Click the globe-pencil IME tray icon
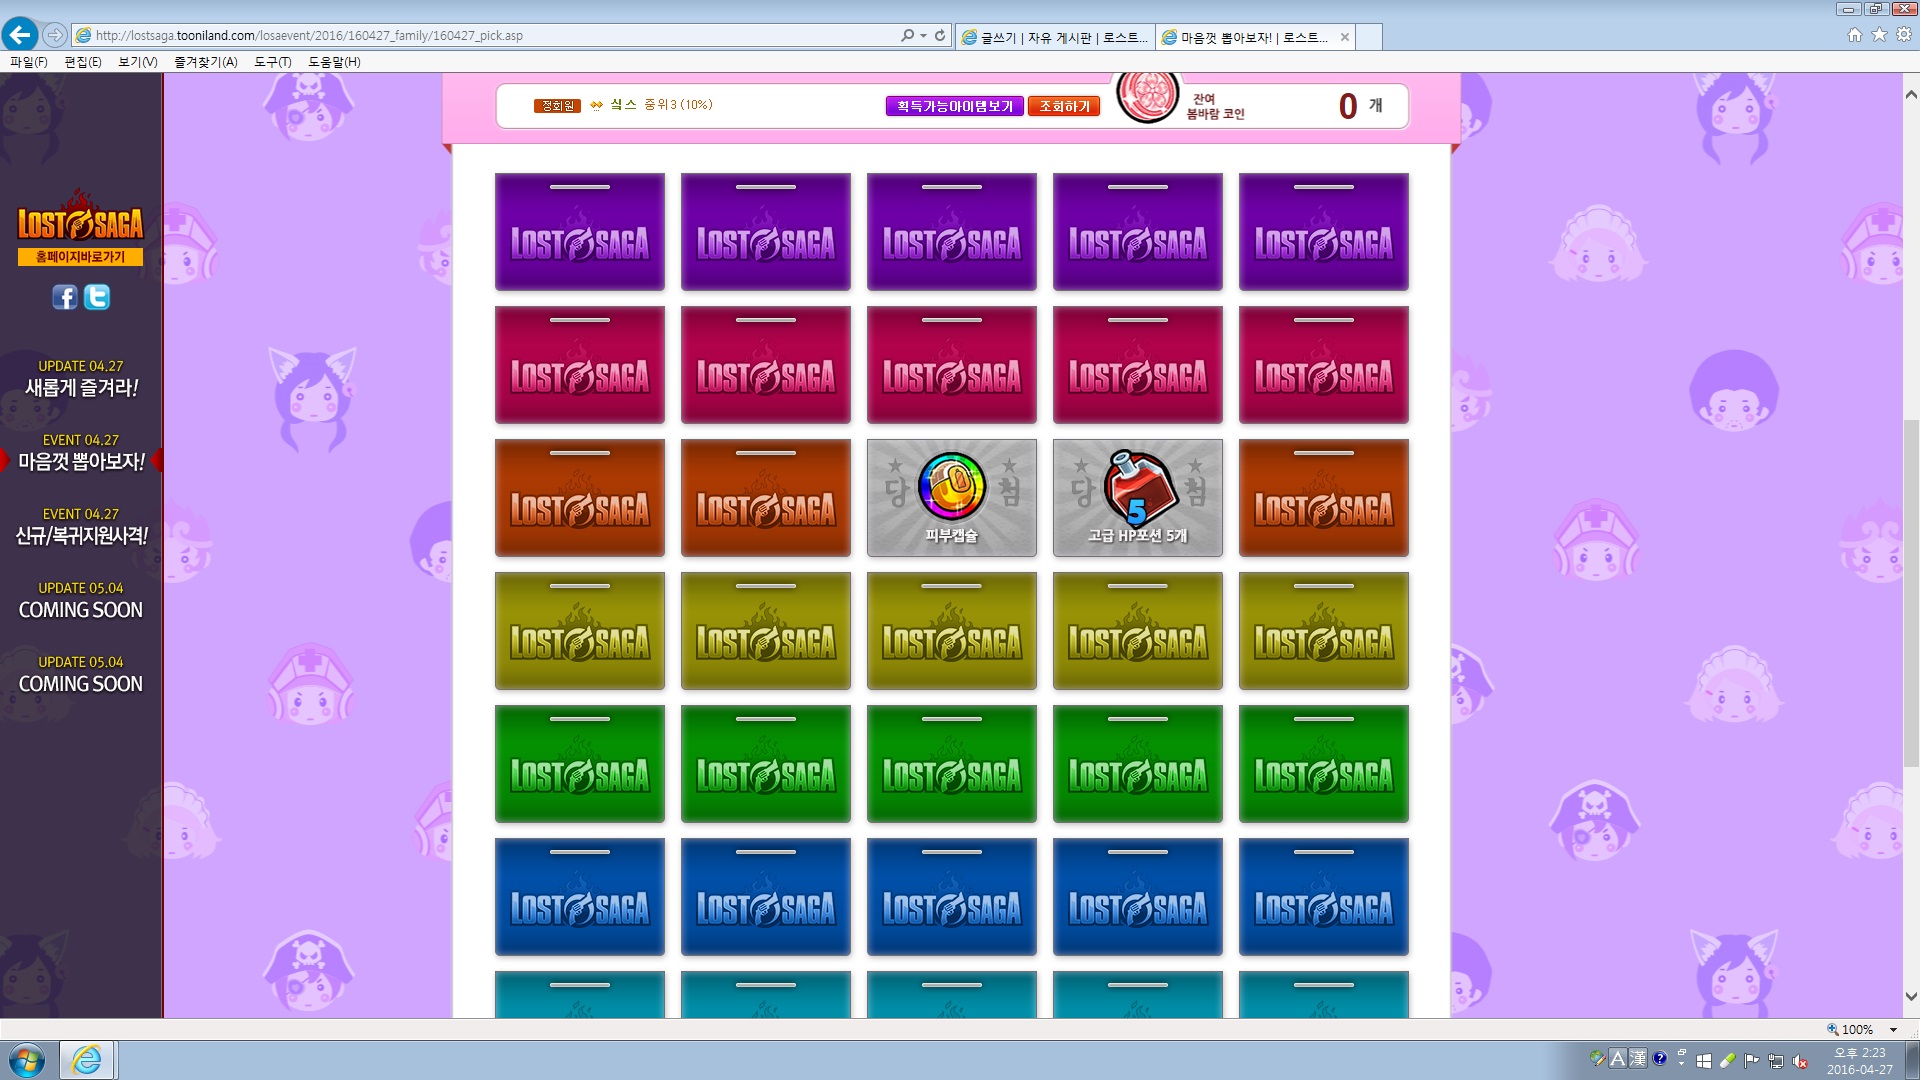 tap(1597, 1058)
